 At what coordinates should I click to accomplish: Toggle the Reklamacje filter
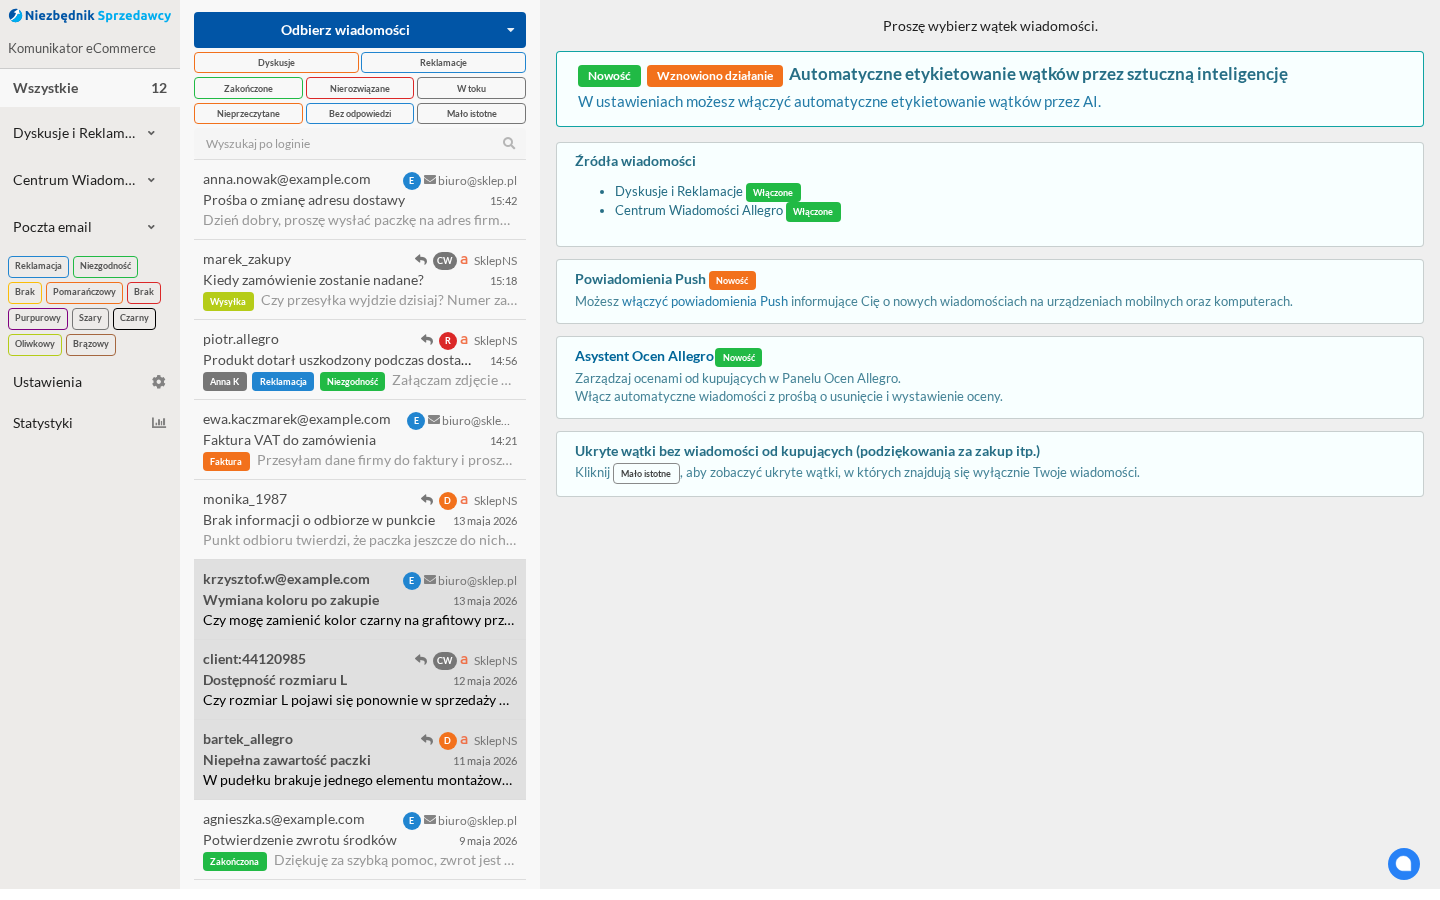click(x=443, y=63)
